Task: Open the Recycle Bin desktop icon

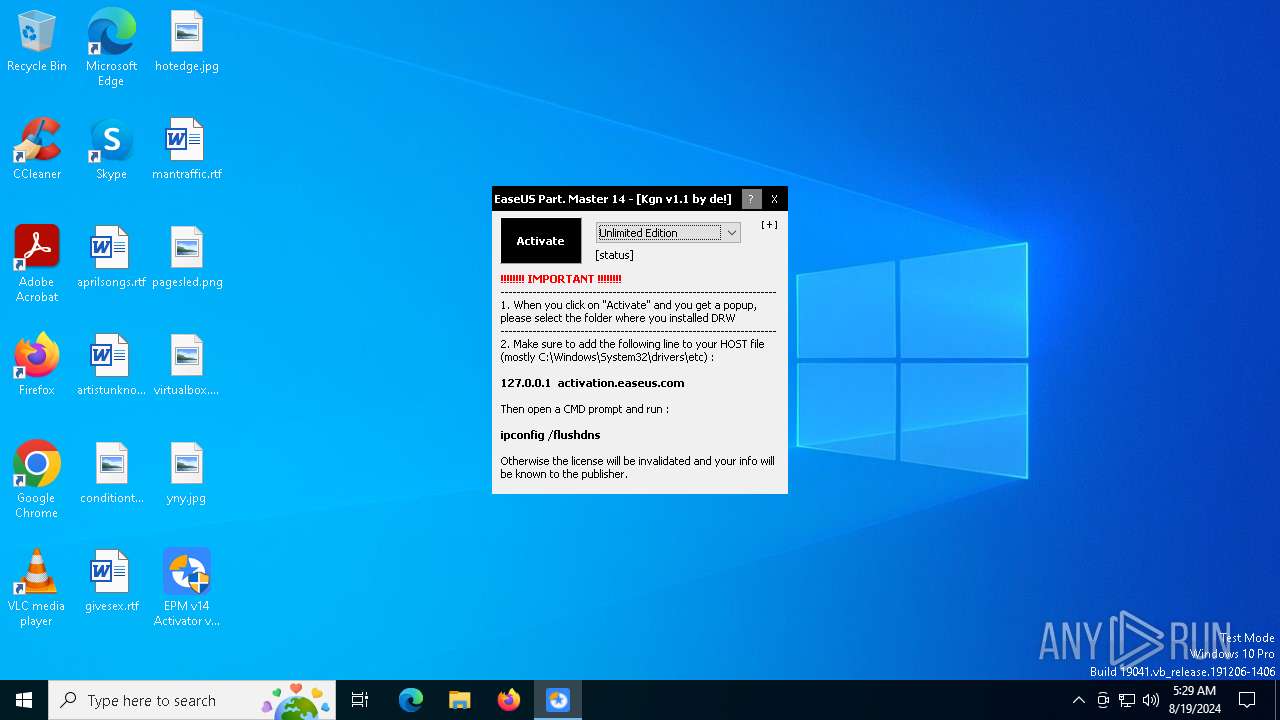Action: pyautogui.click(x=37, y=42)
